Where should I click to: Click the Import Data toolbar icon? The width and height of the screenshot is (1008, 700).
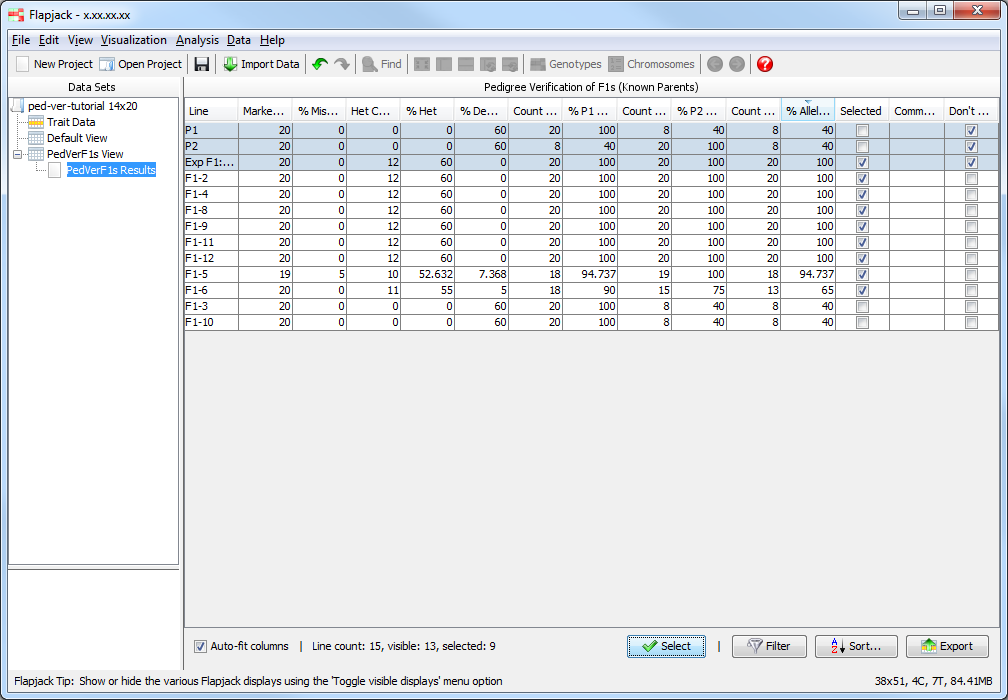[230, 64]
